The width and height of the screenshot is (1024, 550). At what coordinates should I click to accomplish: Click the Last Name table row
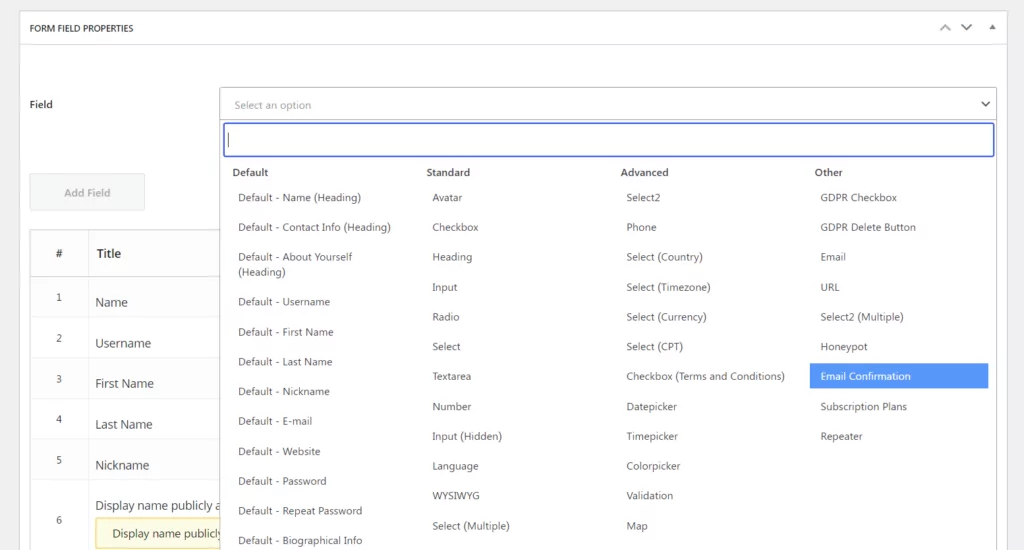tap(125, 419)
